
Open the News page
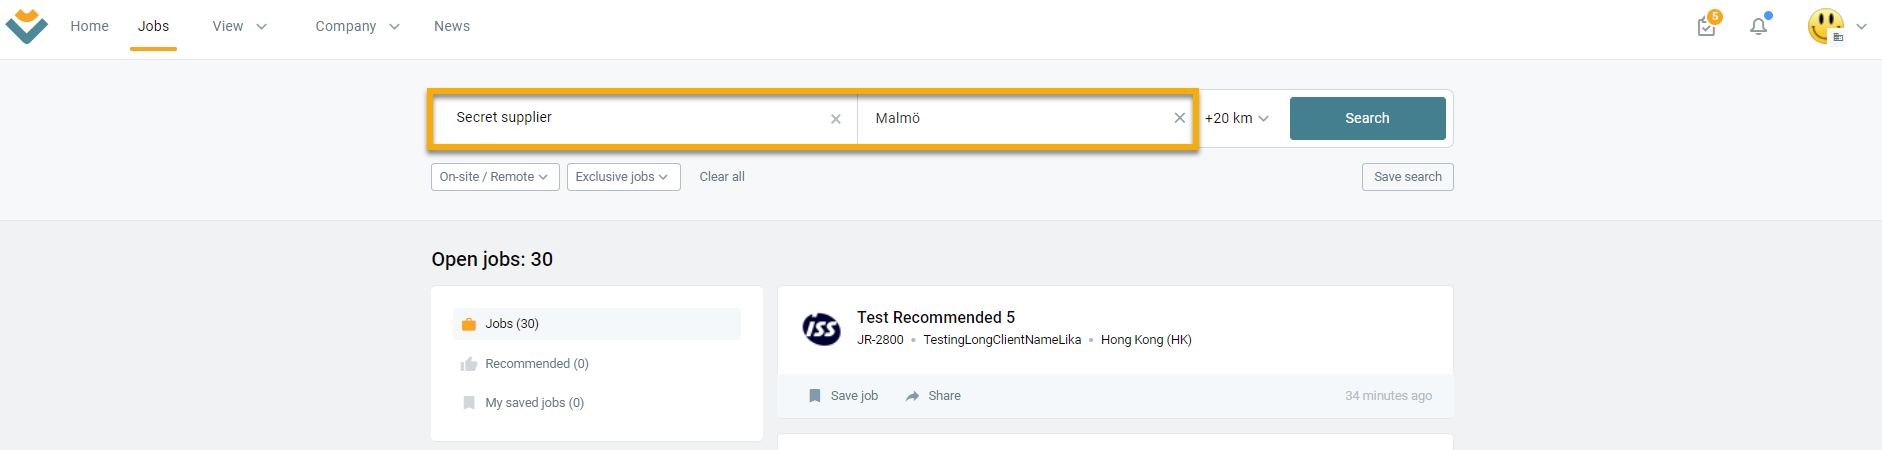coord(452,26)
